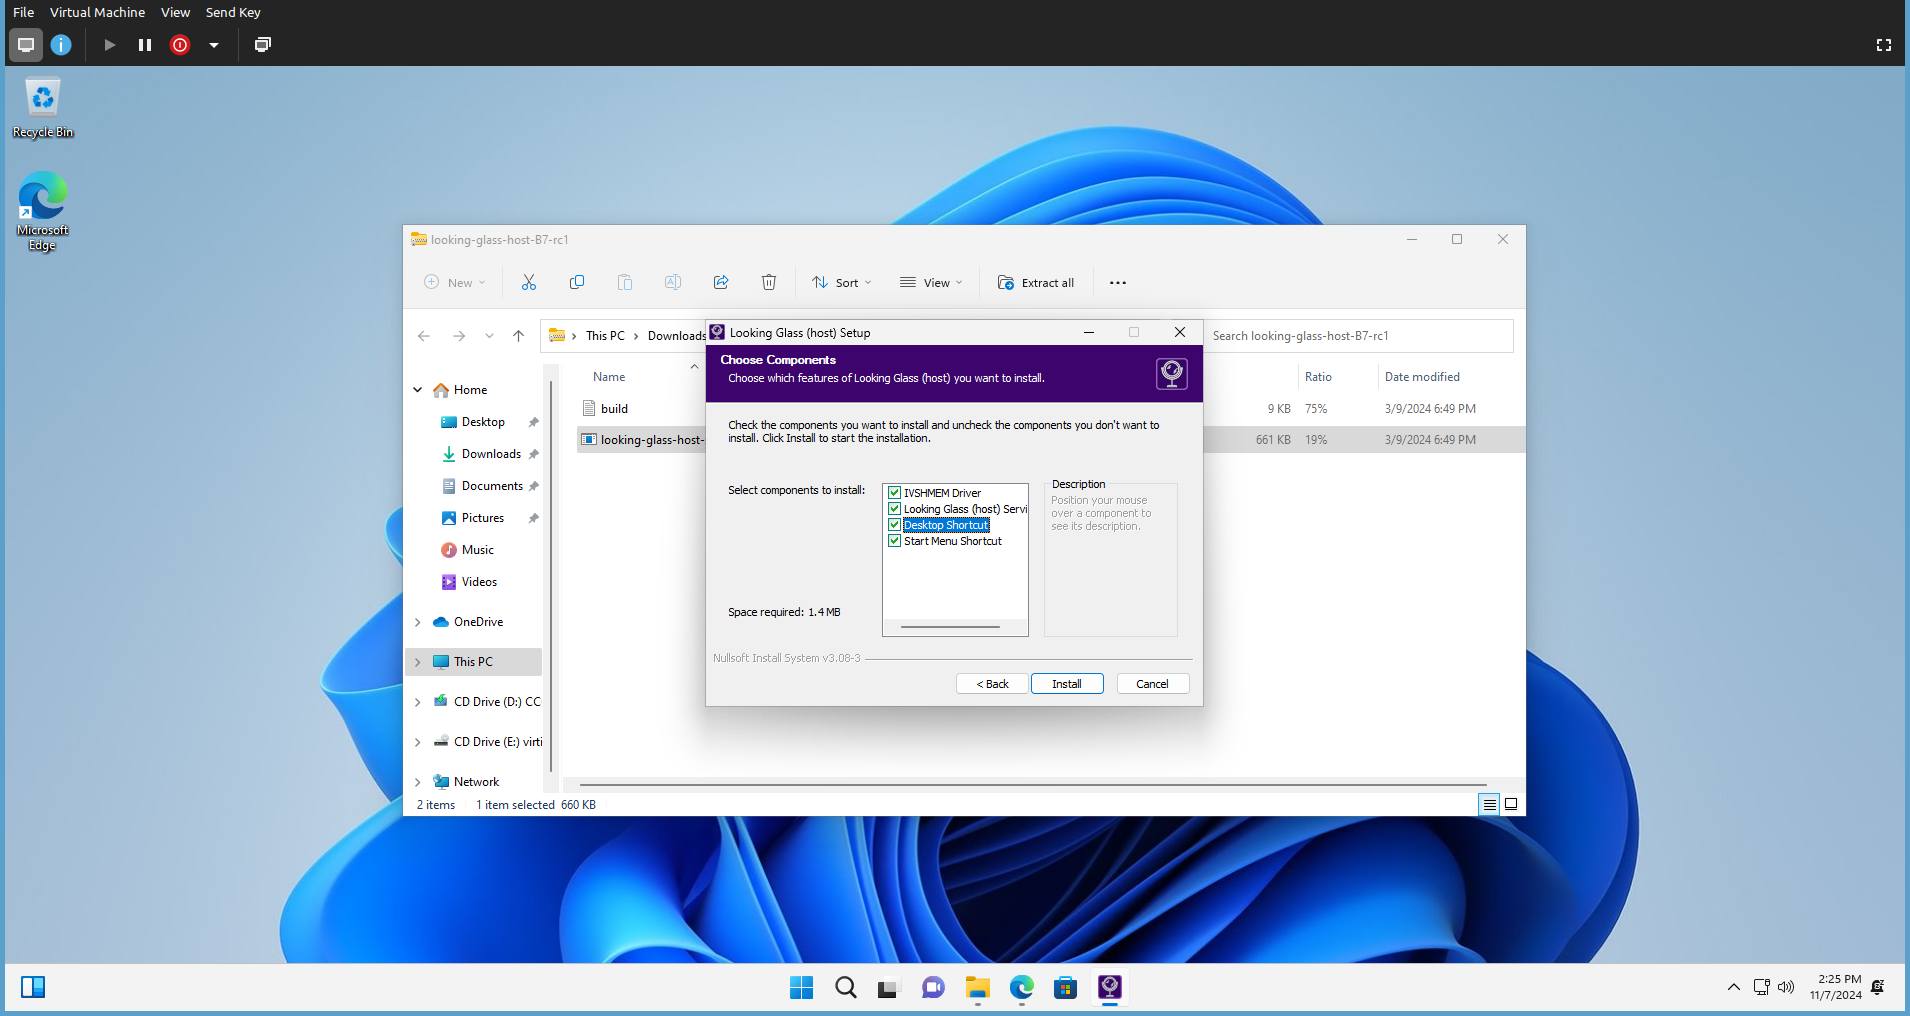1910x1016 pixels.
Task: Select Microsoft Edge desktop shortcut
Action: coord(43,212)
